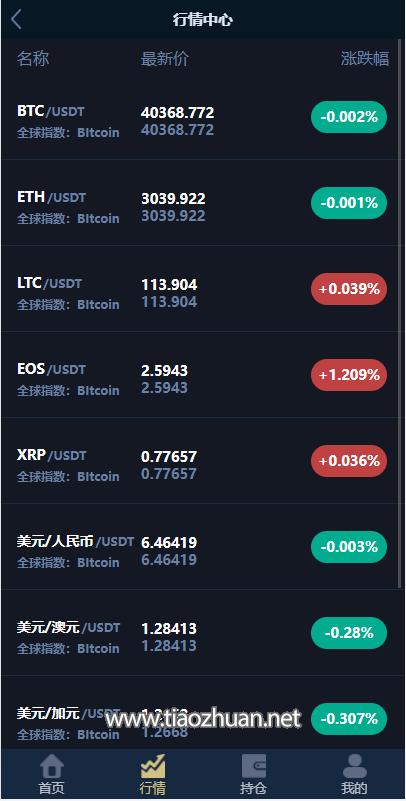
Task: Open the 持仓 wallet icon
Action: point(254,774)
